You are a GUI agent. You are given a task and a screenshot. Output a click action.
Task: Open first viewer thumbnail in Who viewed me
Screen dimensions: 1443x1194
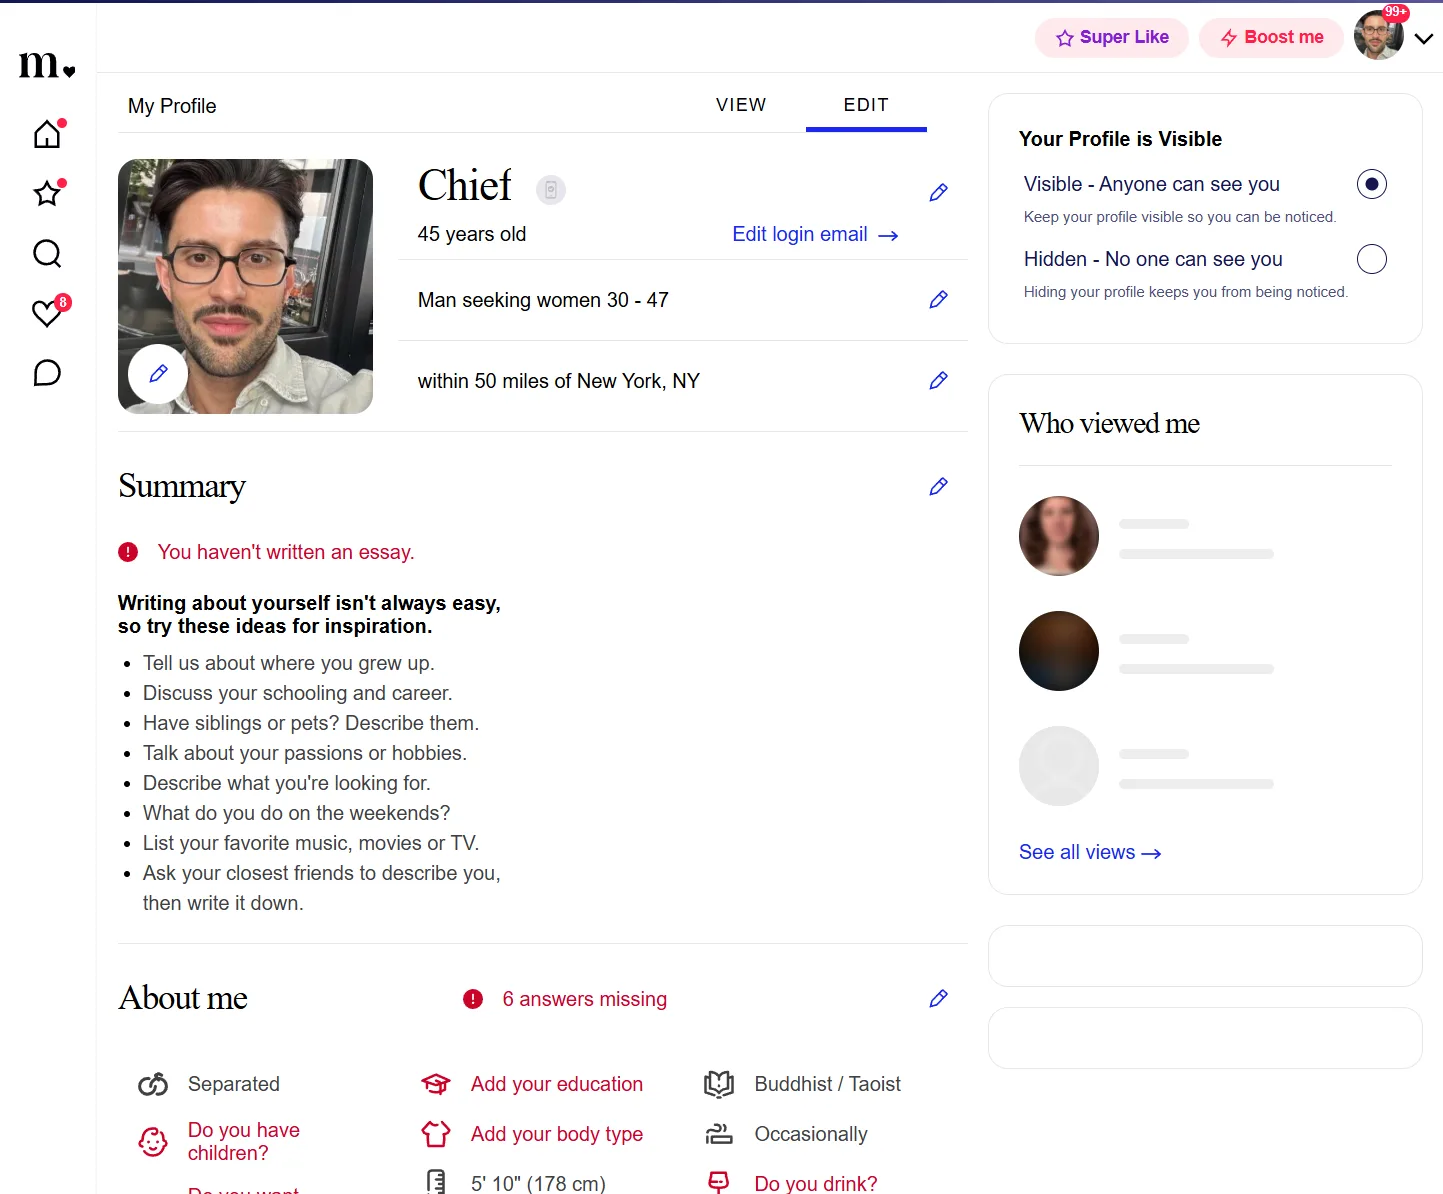coord(1059,536)
